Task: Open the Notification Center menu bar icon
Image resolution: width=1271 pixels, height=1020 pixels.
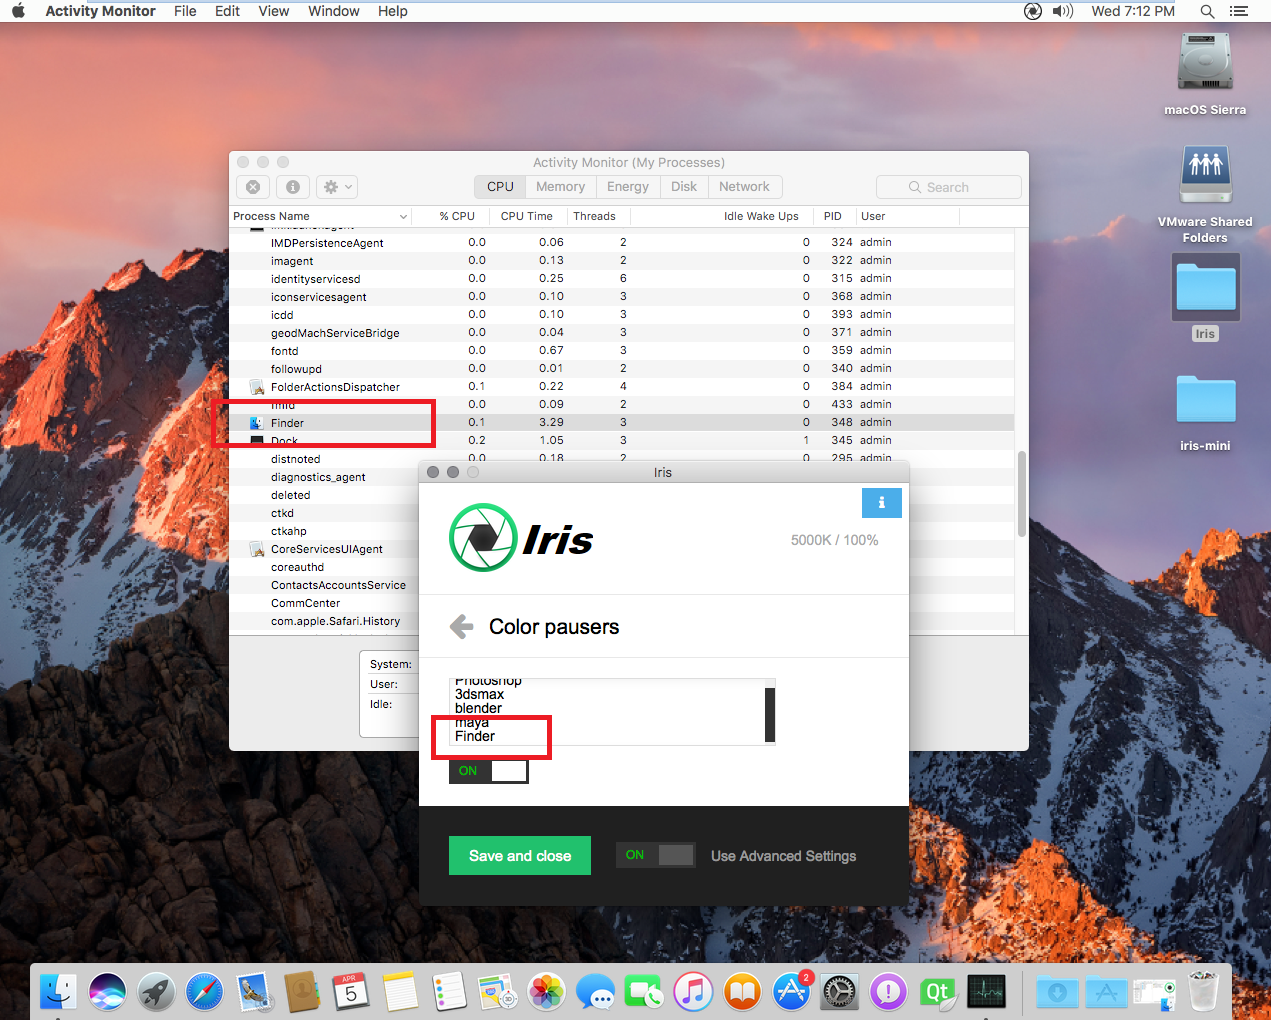Action: coord(1239,11)
